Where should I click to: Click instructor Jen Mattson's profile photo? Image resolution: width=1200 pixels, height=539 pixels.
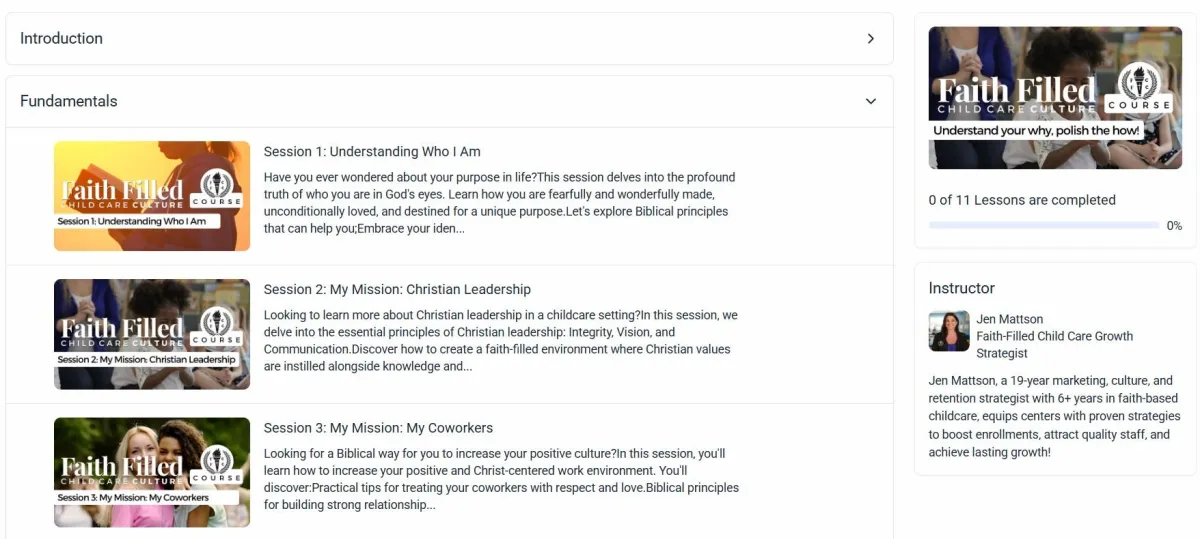[x=949, y=332]
